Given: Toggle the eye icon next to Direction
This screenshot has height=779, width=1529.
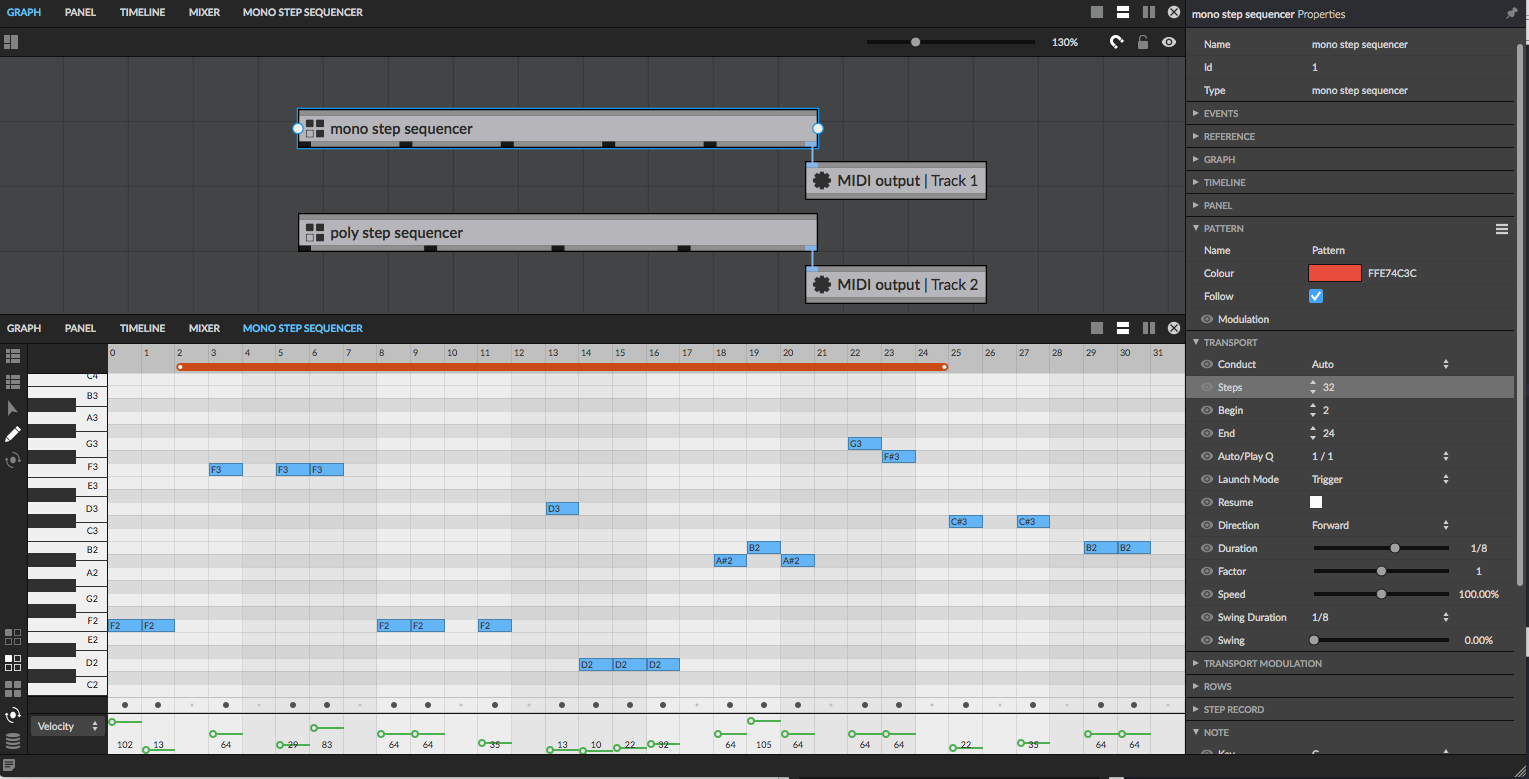Looking at the screenshot, I should tap(1207, 525).
